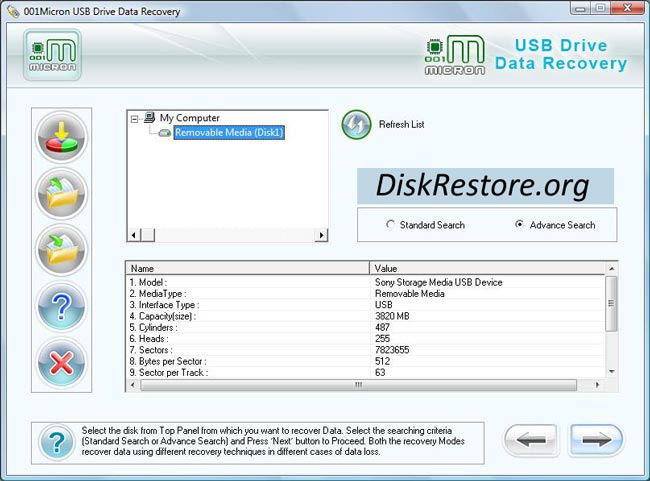This screenshot has height=481, width=650.
Task: Maximize the 001Micron window
Action: tap(600, 8)
